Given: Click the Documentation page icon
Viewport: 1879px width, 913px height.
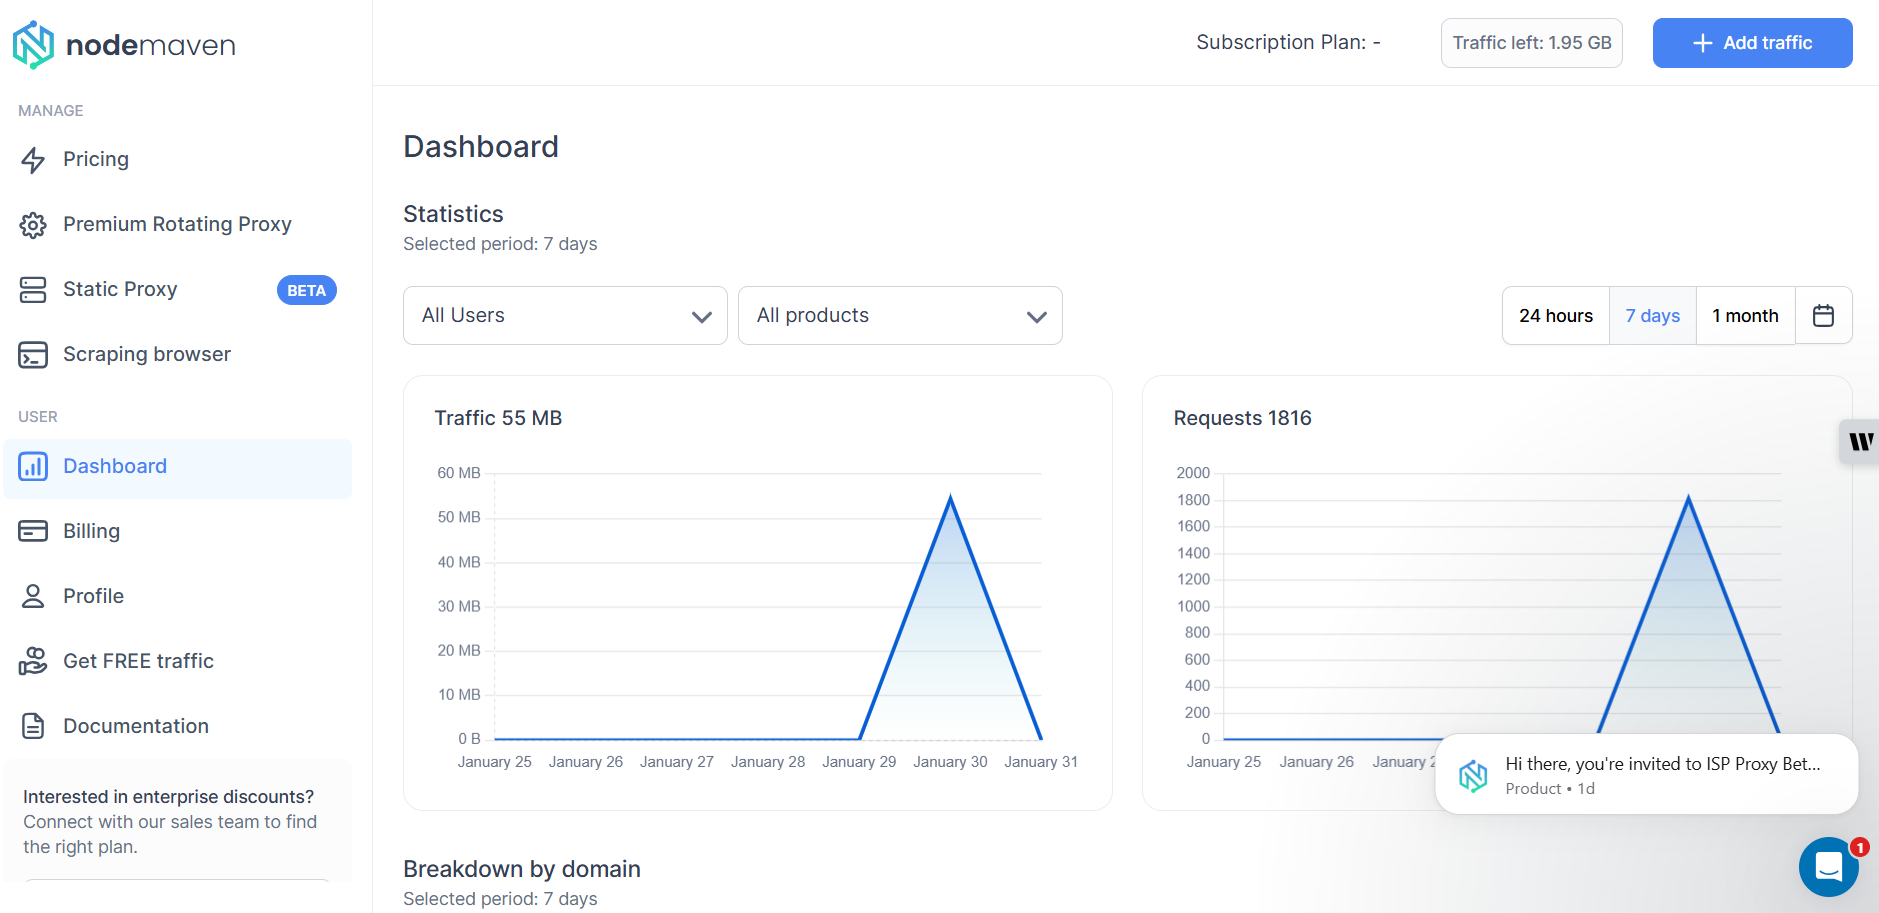Looking at the screenshot, I should 33,725.
